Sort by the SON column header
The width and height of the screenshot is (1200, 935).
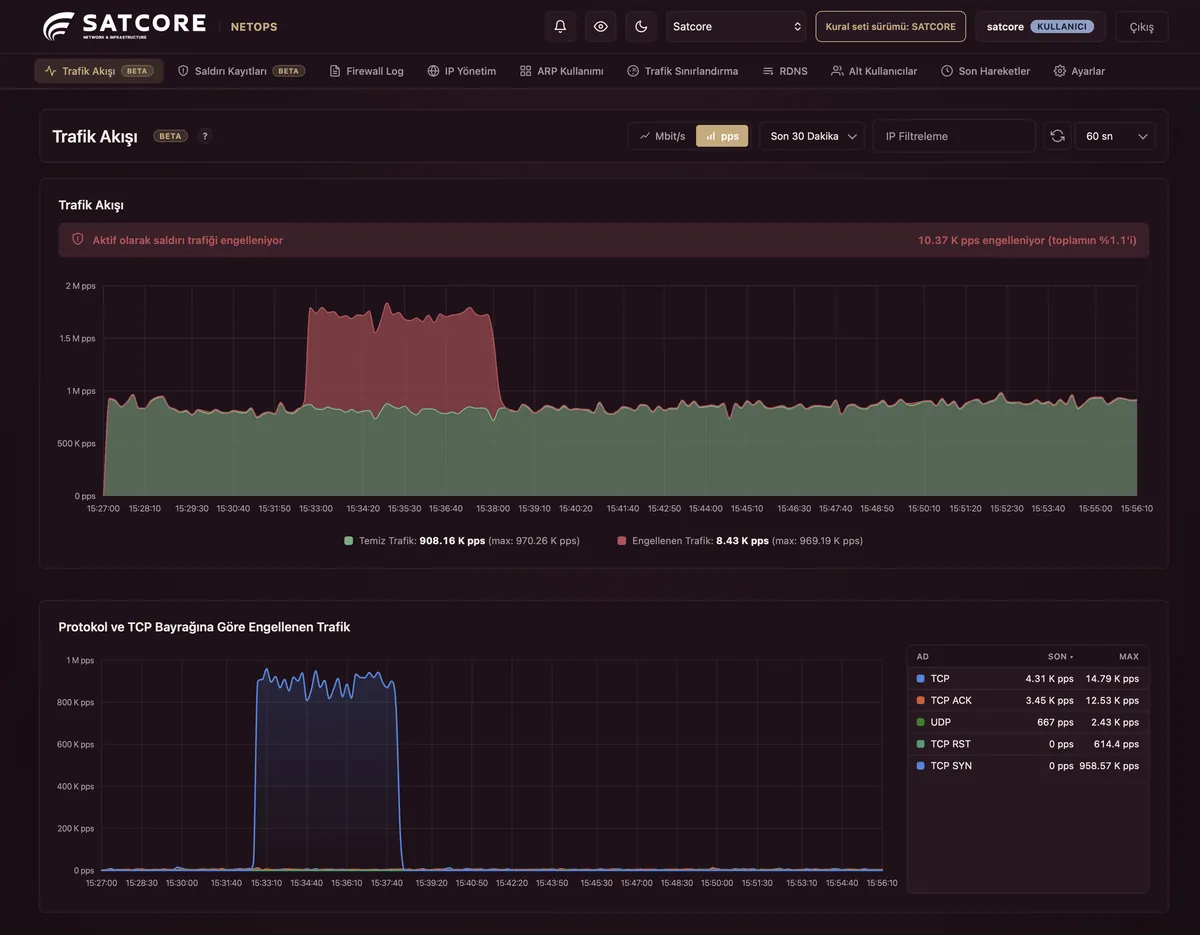coord(1060,657)
